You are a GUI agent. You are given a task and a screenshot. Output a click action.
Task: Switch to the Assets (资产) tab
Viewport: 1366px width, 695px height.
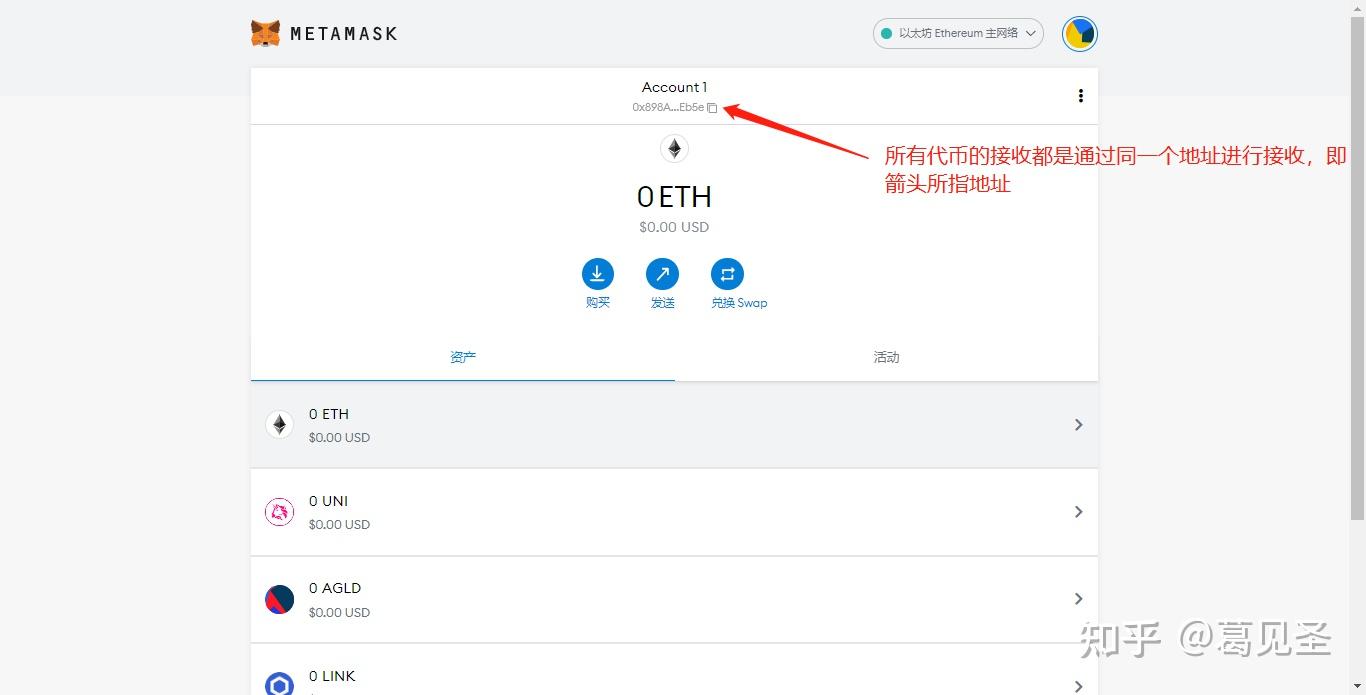(463, 357)
